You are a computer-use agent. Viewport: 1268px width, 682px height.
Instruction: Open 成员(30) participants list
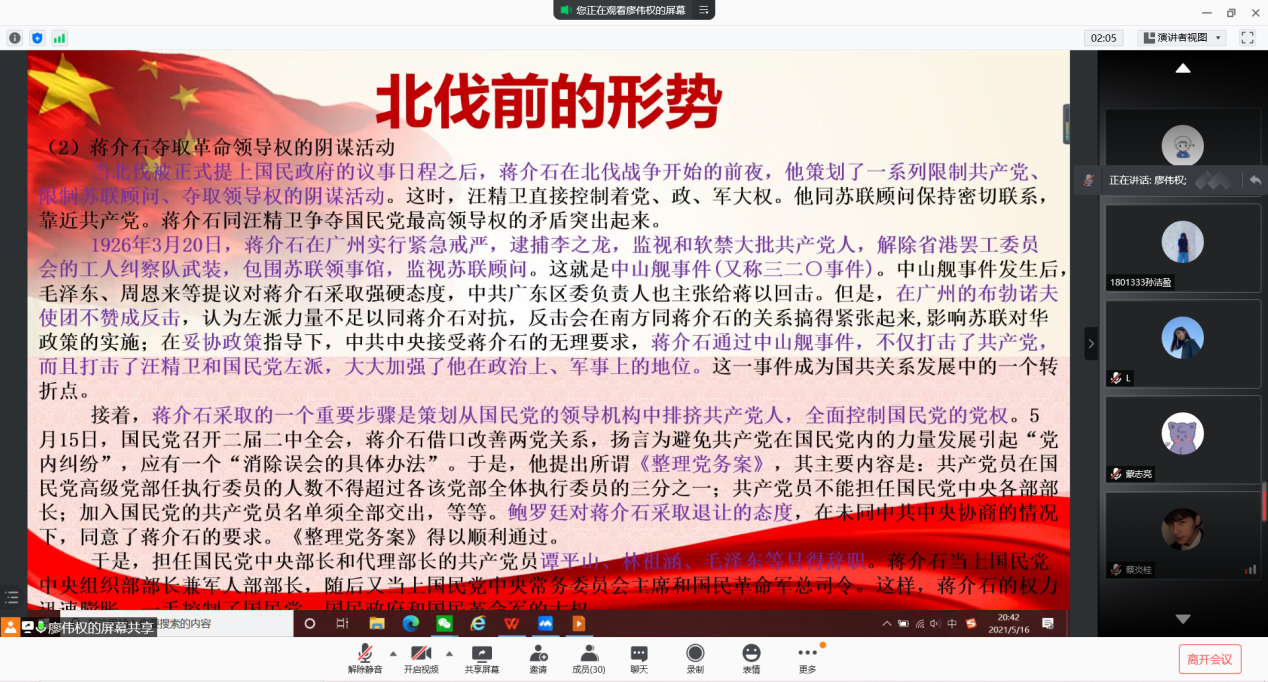click(x=588, y=658)
